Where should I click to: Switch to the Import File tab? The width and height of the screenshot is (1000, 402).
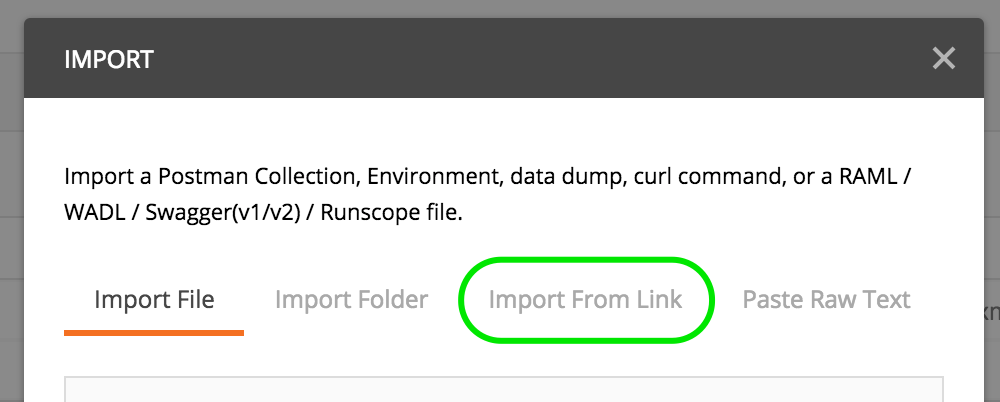click(154, 299)
